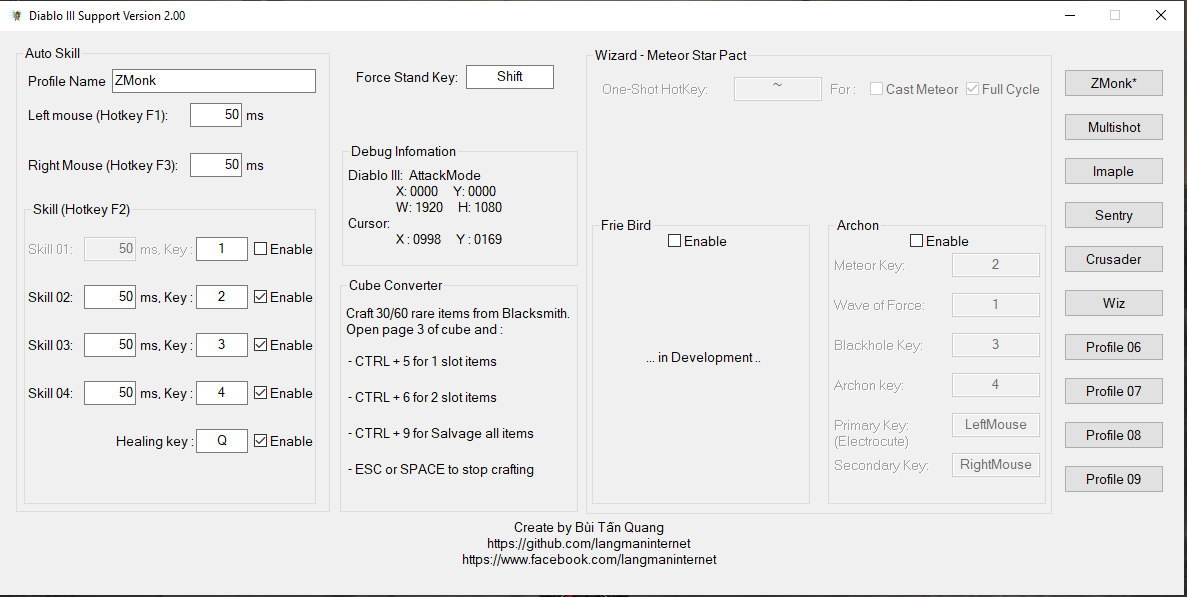The height and width of the screenshot is (597, 1187).
Task: Click the 'Diablo III: AttackMode' debug text
Action: pos(414,176)
